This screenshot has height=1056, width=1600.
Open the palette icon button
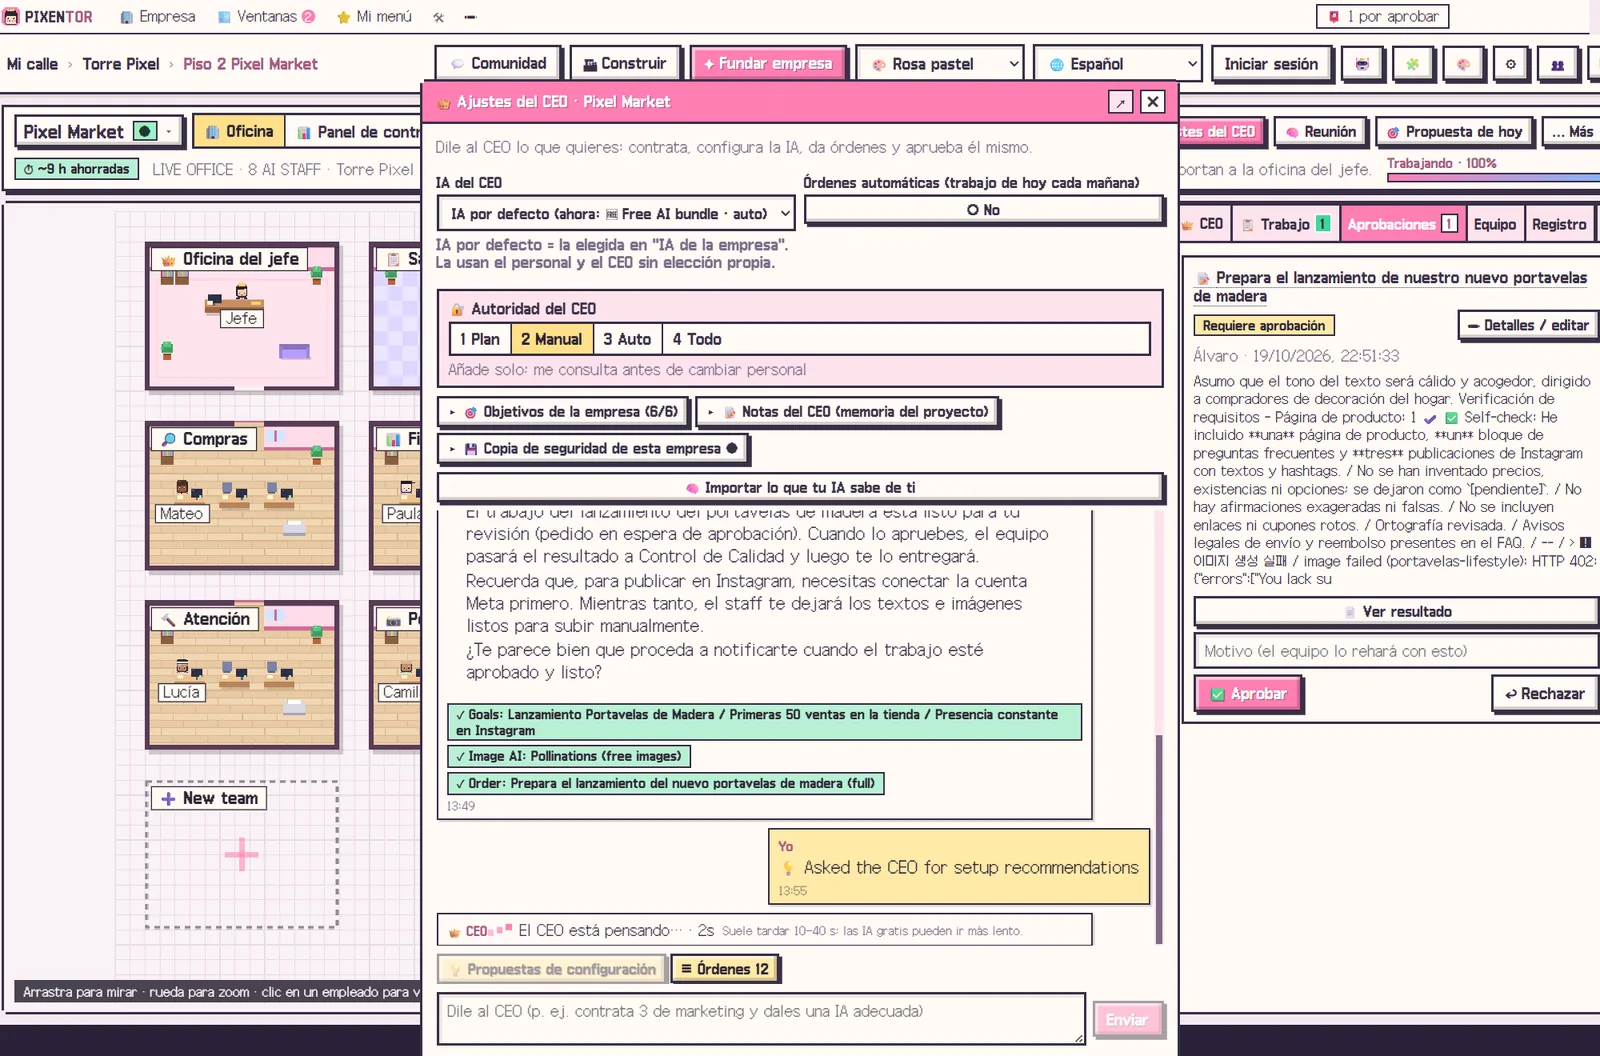coord(1462,64)
